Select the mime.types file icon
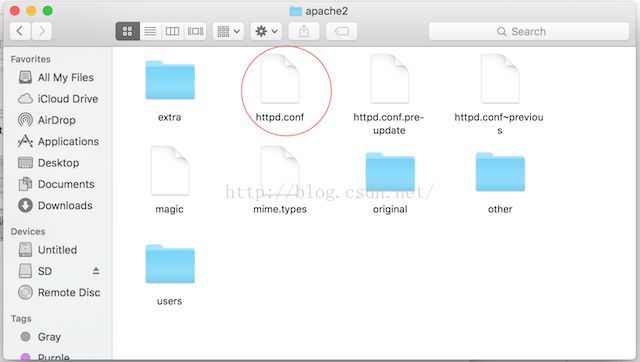Image resolution: width=640 pixels, height=362 pixels. 280,171
